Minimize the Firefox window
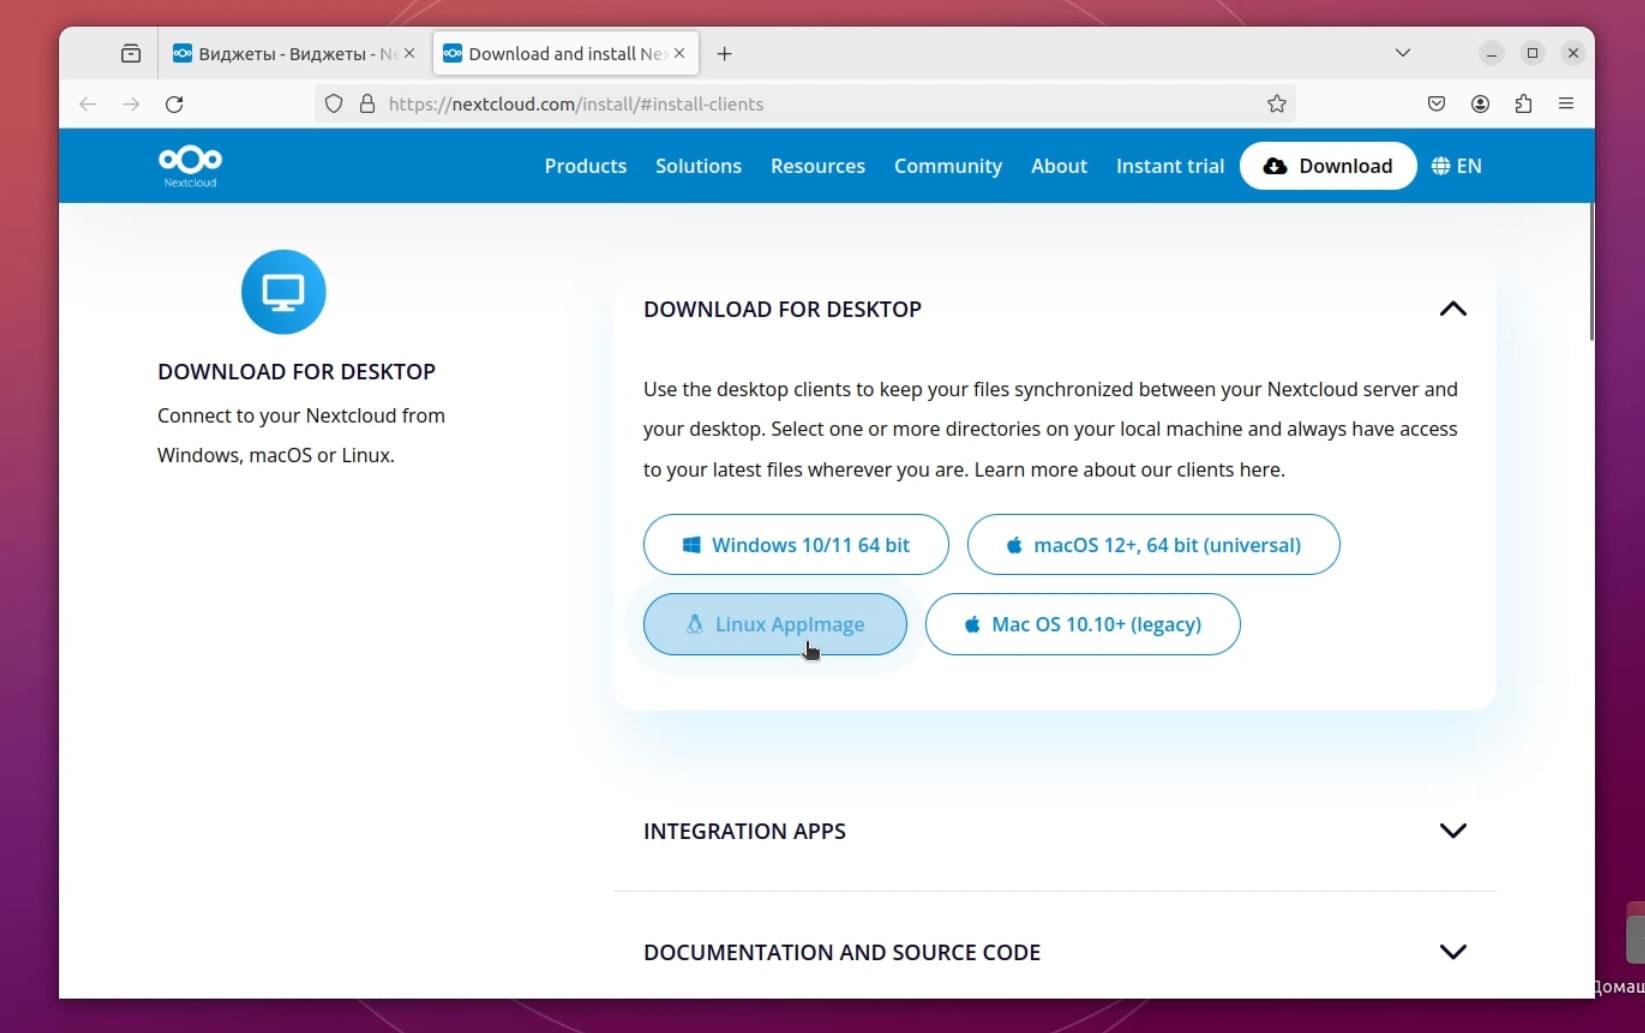The image size is (1645, 1033). pos(1491,53)
